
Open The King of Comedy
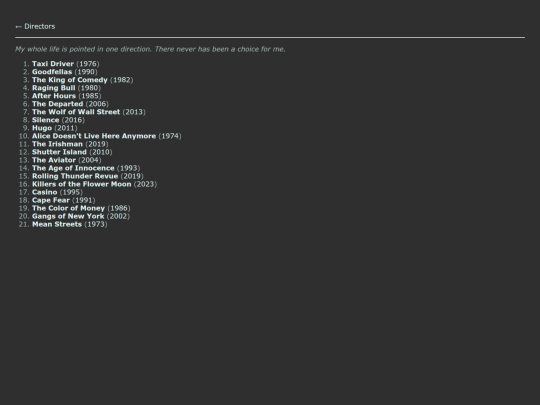[70, 80]
